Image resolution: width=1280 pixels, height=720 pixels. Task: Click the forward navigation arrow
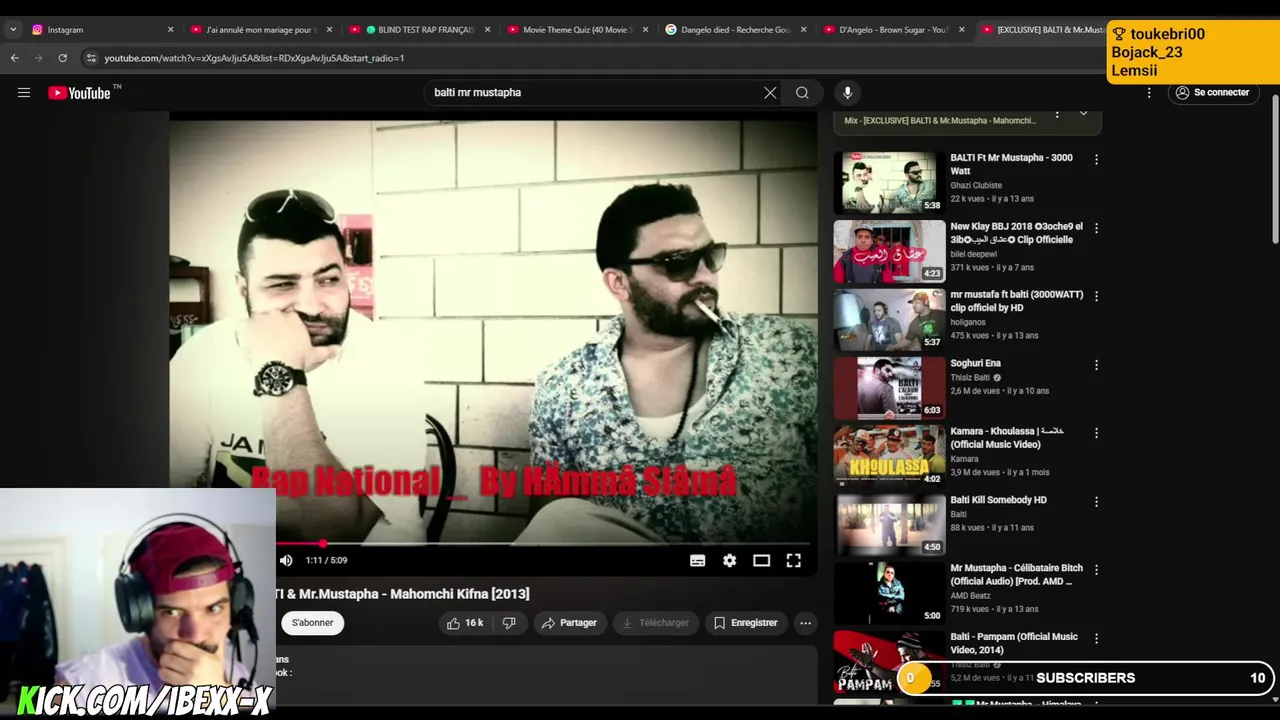39,58
